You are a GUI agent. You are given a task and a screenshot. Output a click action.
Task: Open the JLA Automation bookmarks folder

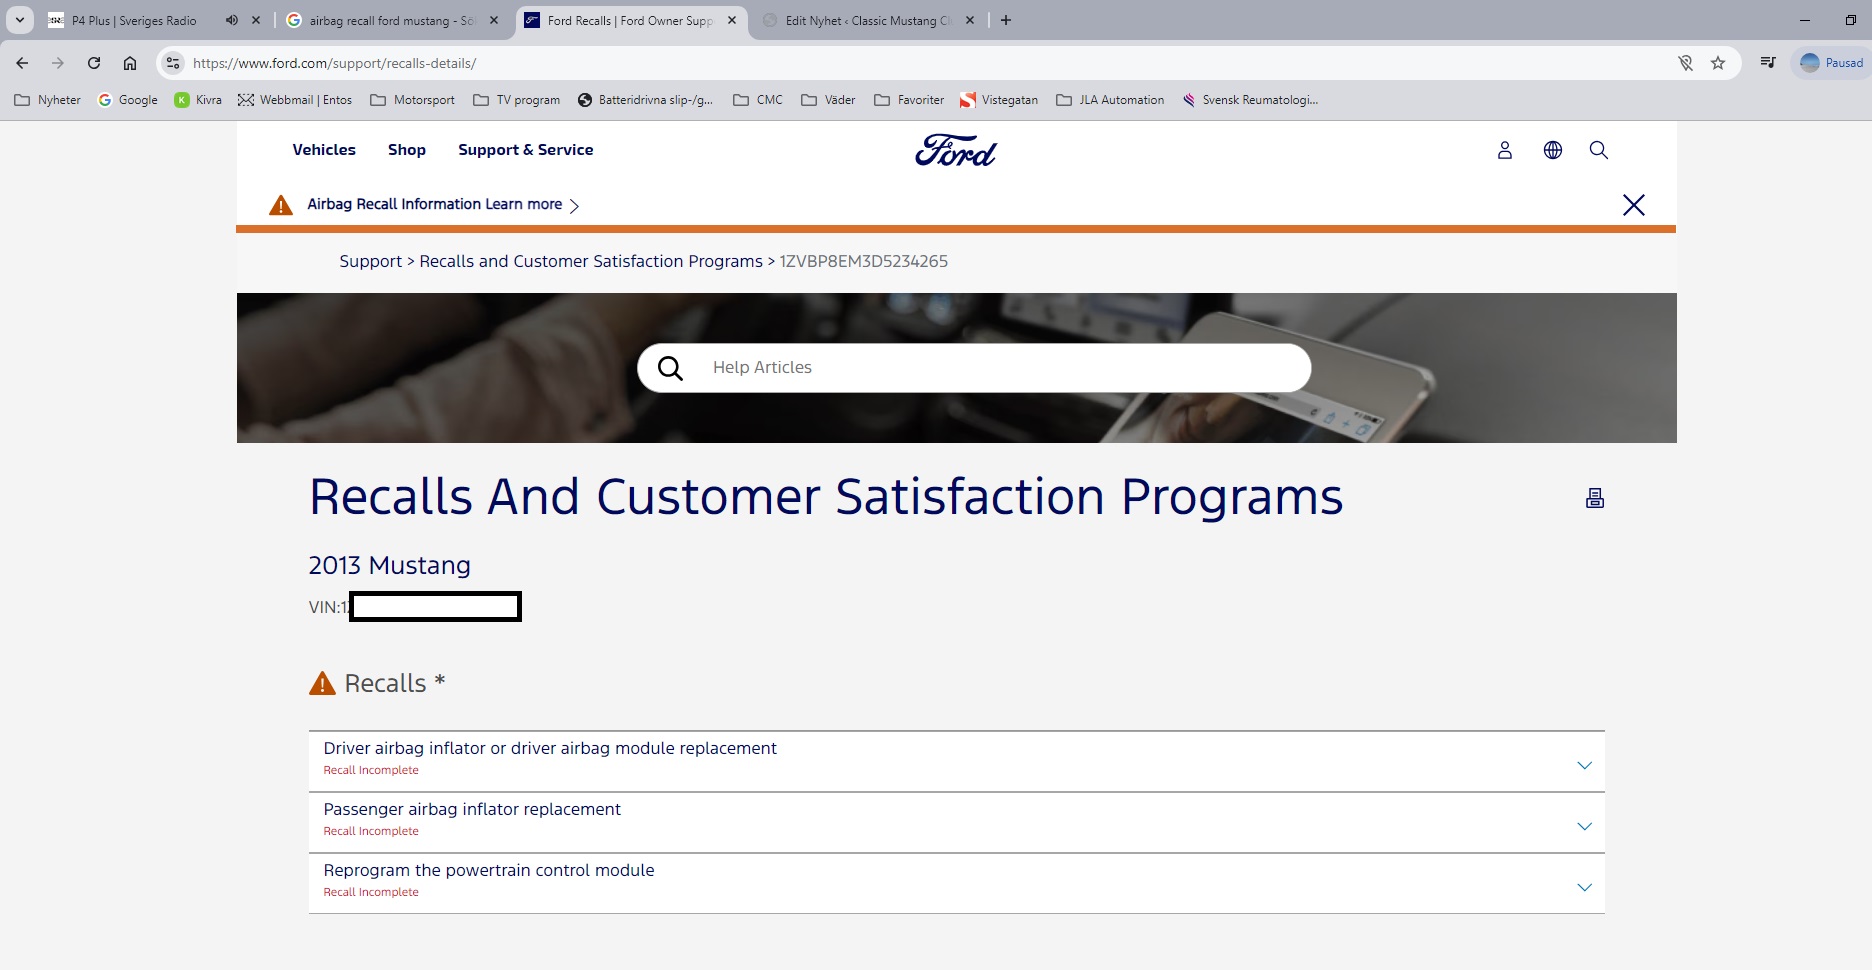tap(1110, 100)
